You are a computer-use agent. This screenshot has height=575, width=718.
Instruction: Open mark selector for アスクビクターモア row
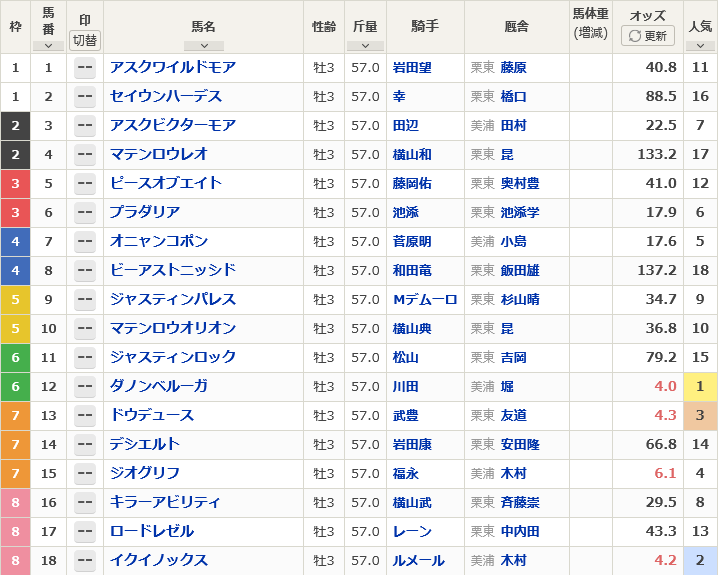click(x=85, y=125)
